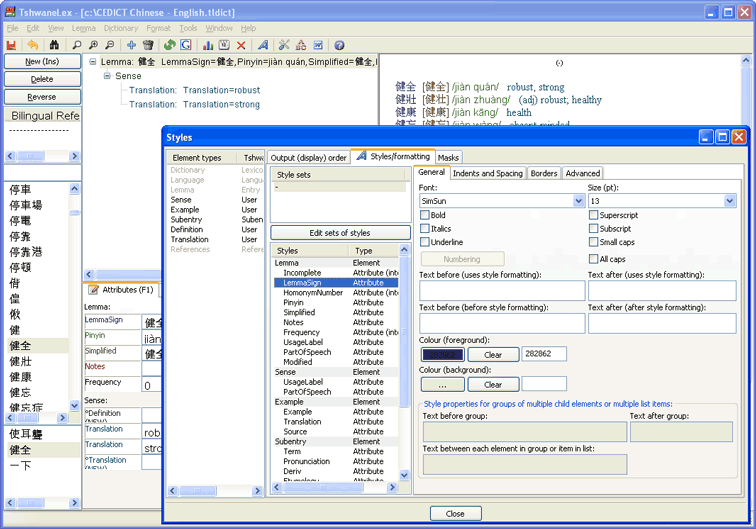Click the bar chart statistics icon
The height and width of the screenshot is (529, 756).
207,45
